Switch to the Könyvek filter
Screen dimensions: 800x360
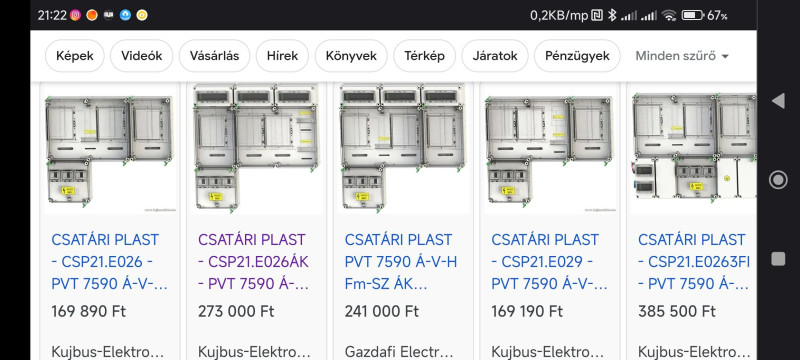[x=351, y=56]
